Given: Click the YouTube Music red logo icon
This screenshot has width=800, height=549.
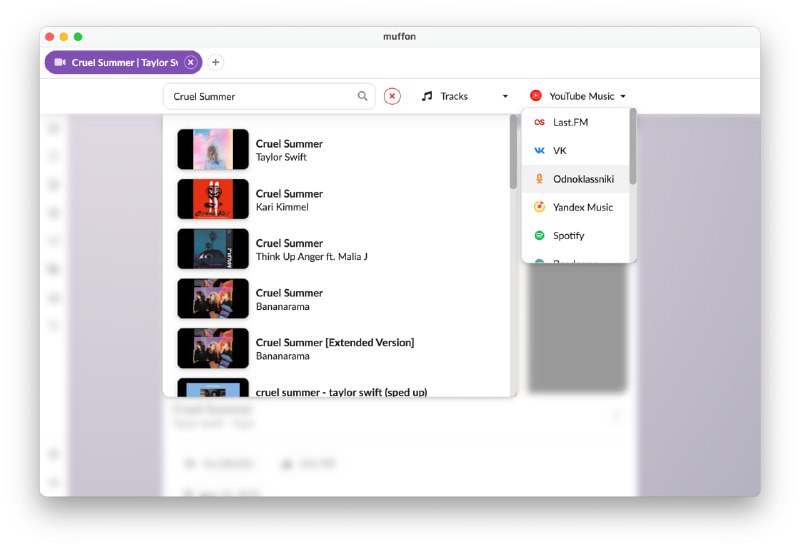Looking at the screenshot, I should [x=536, y=95].
